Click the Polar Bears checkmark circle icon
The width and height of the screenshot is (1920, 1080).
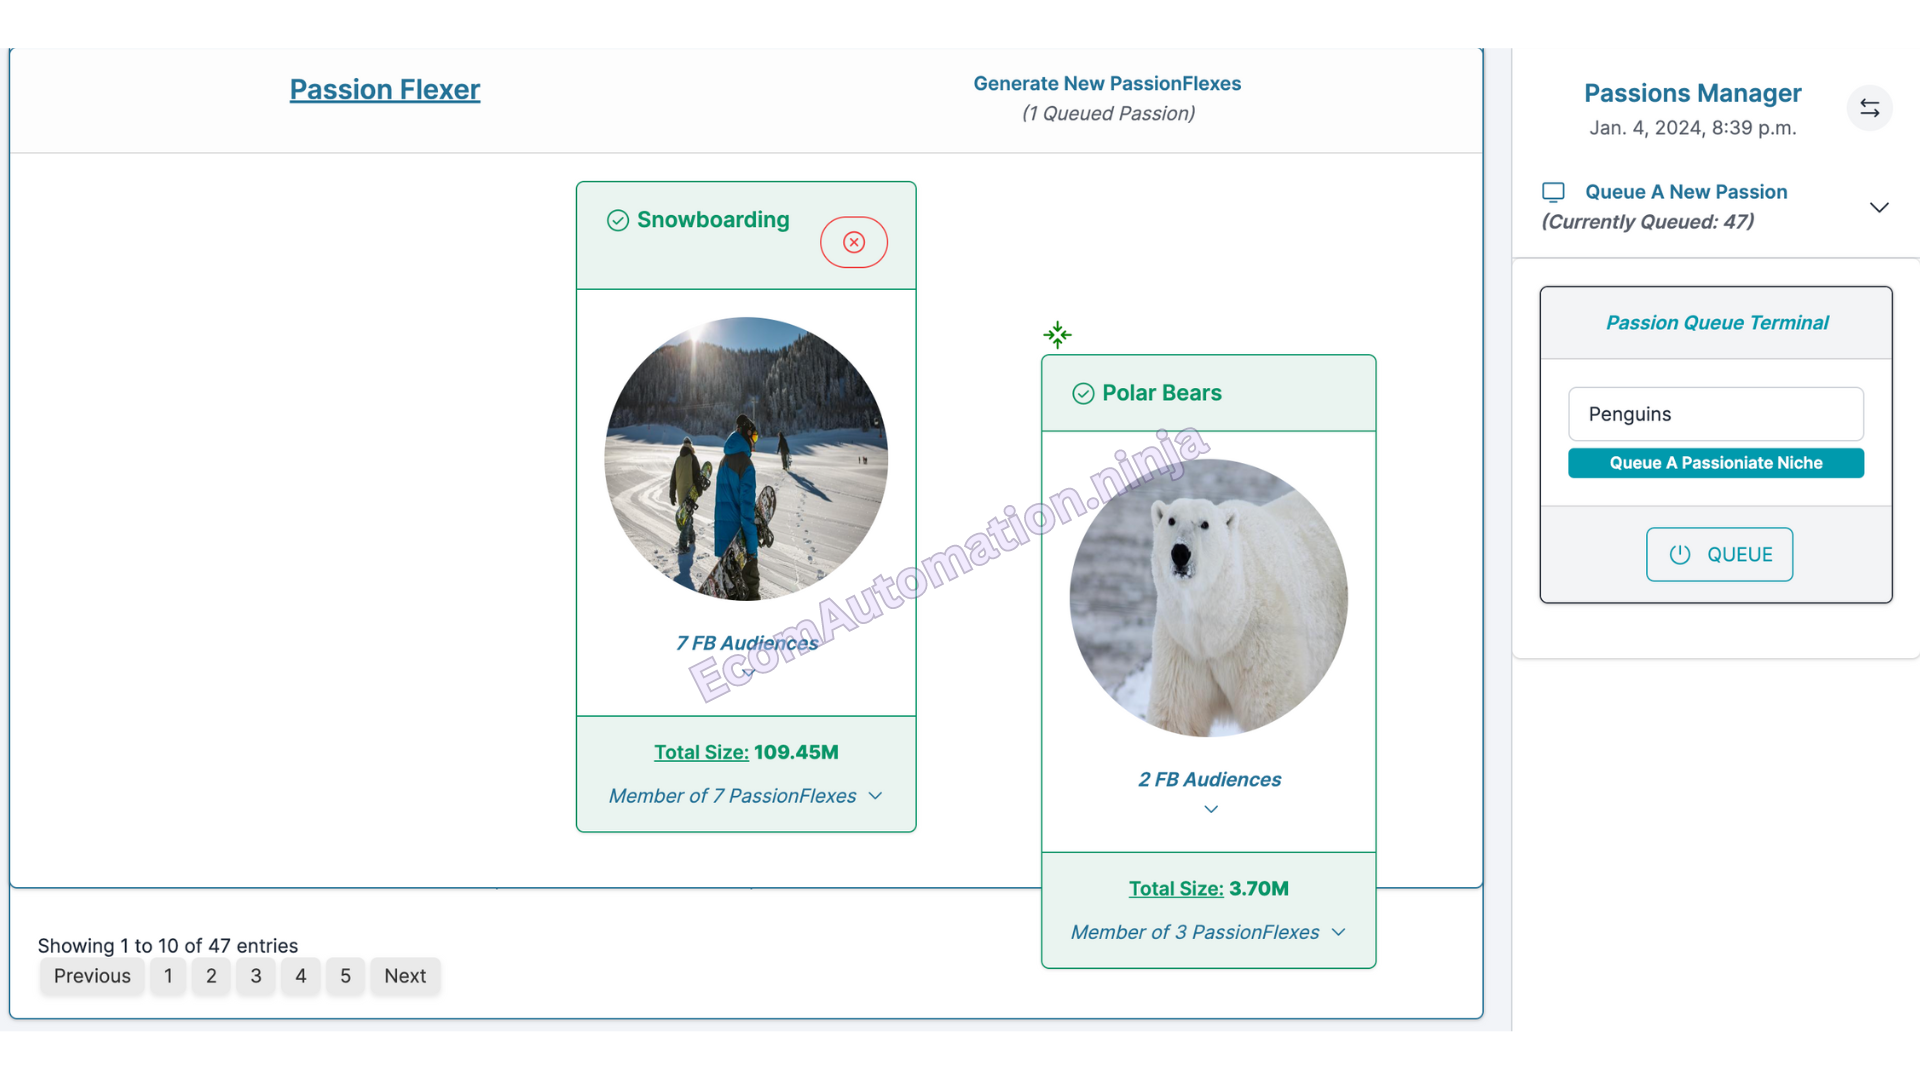[x=1083, y=394]
